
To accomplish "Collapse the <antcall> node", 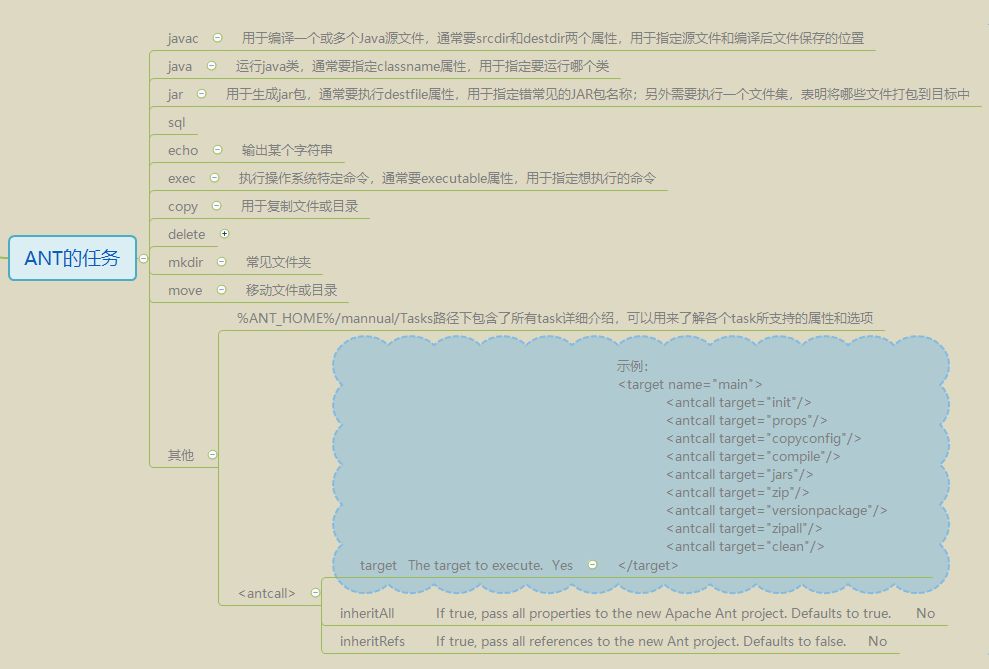I will (x=315, y=593).
